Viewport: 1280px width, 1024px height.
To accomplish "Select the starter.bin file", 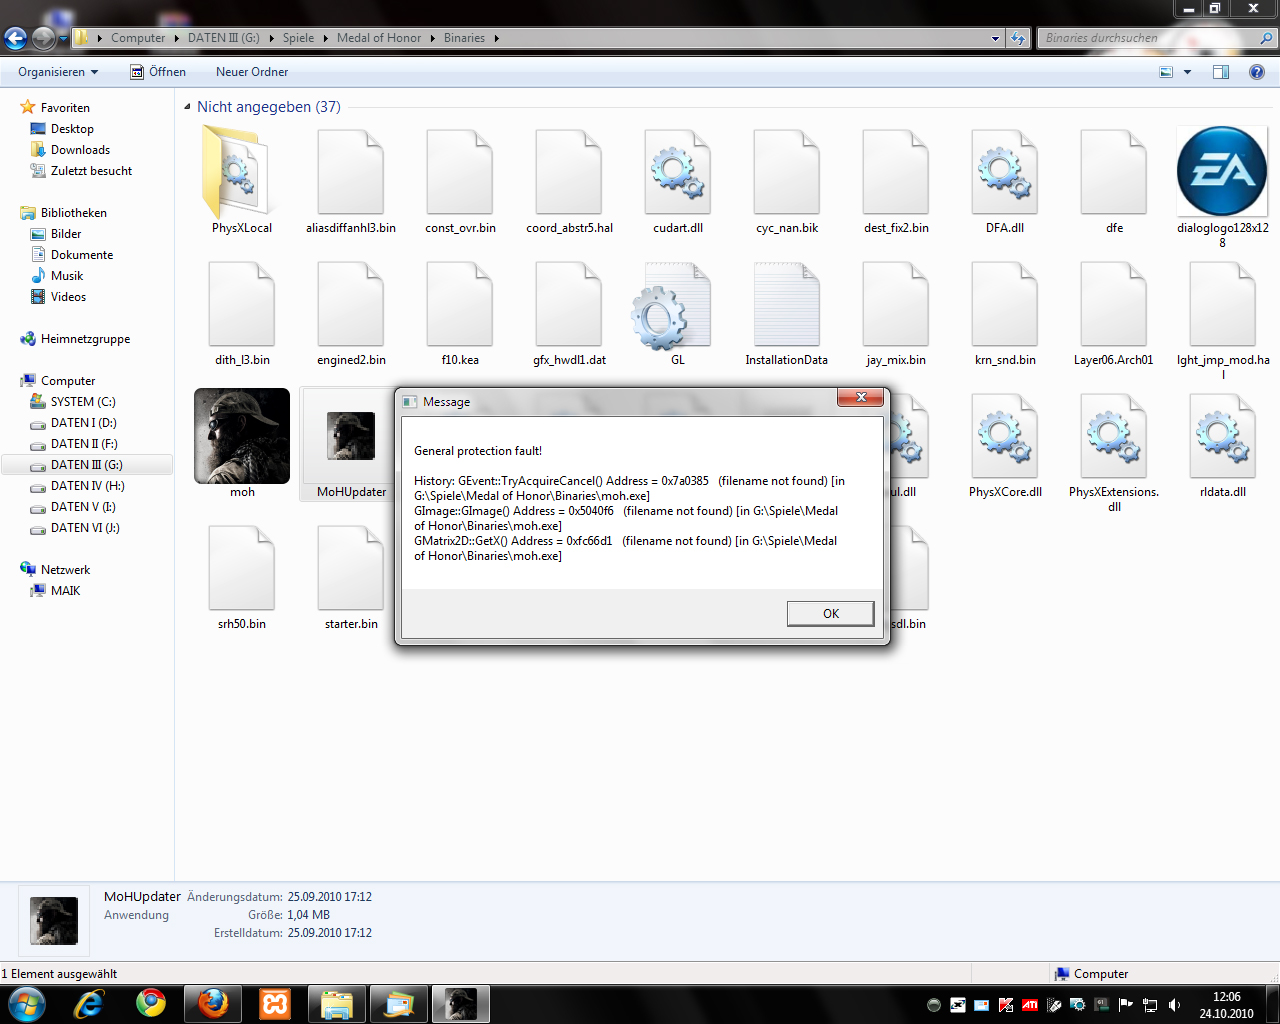I will (351, 576).
